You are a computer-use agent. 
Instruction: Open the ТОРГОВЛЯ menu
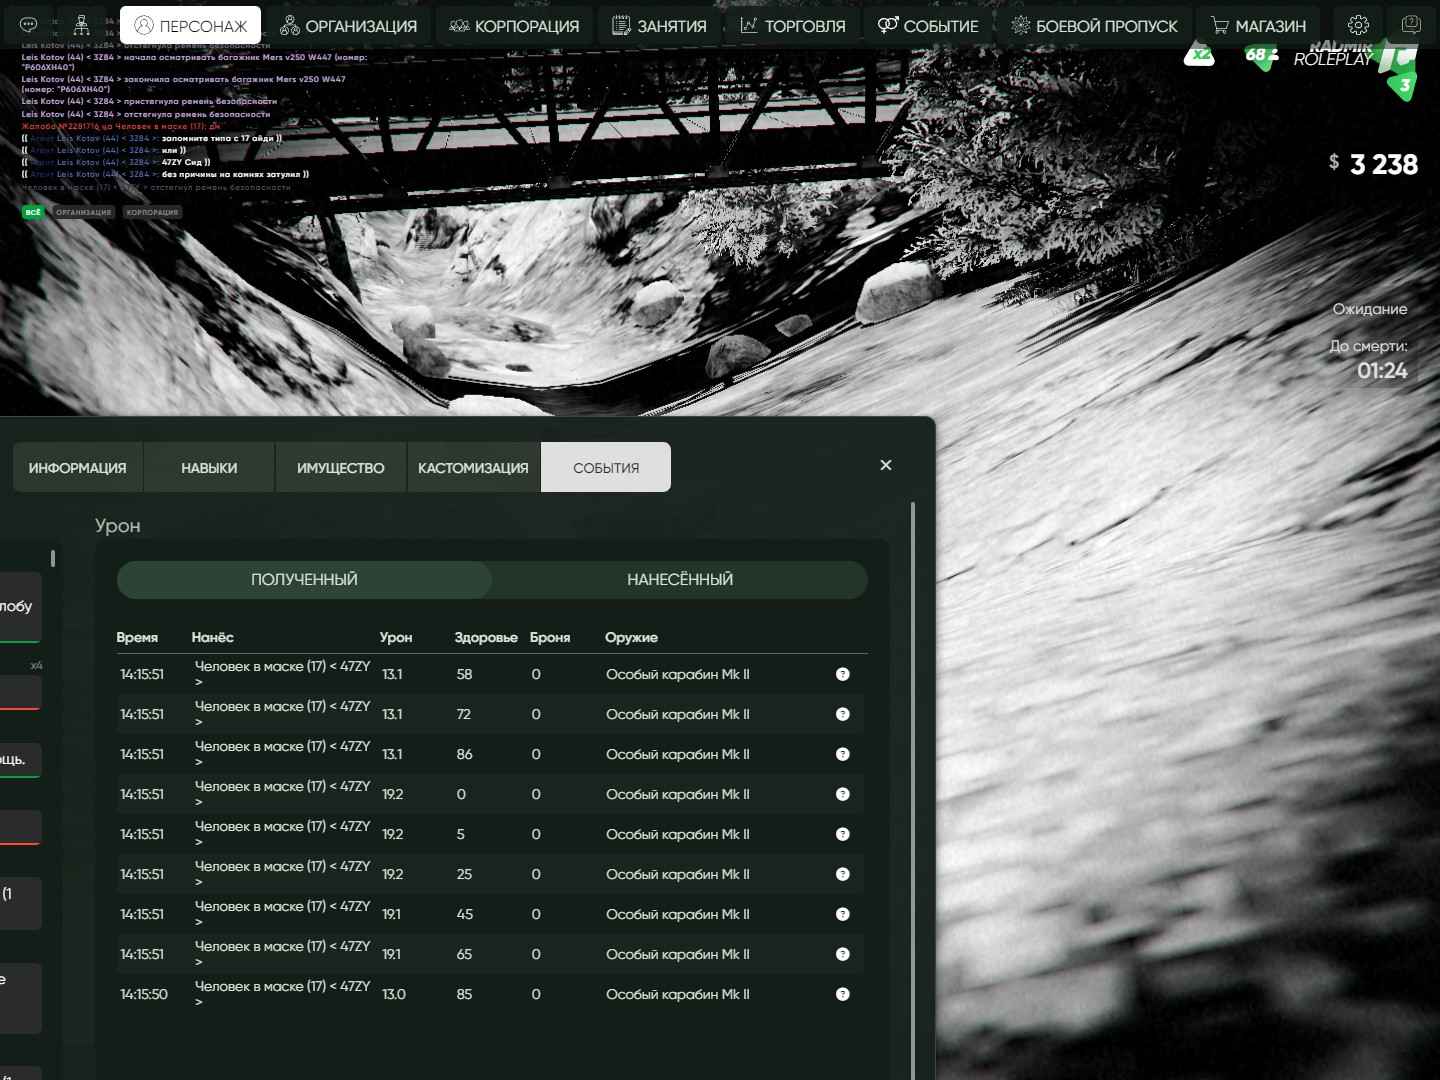(x=793, y=25)
